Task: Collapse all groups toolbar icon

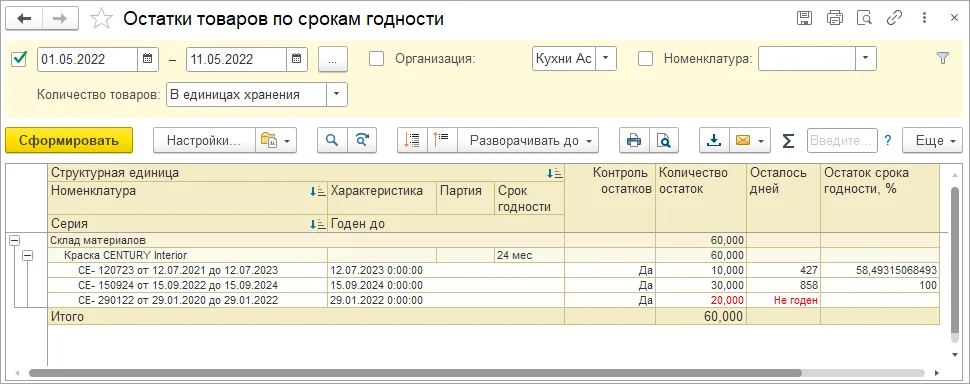Action: coord(411,141)
